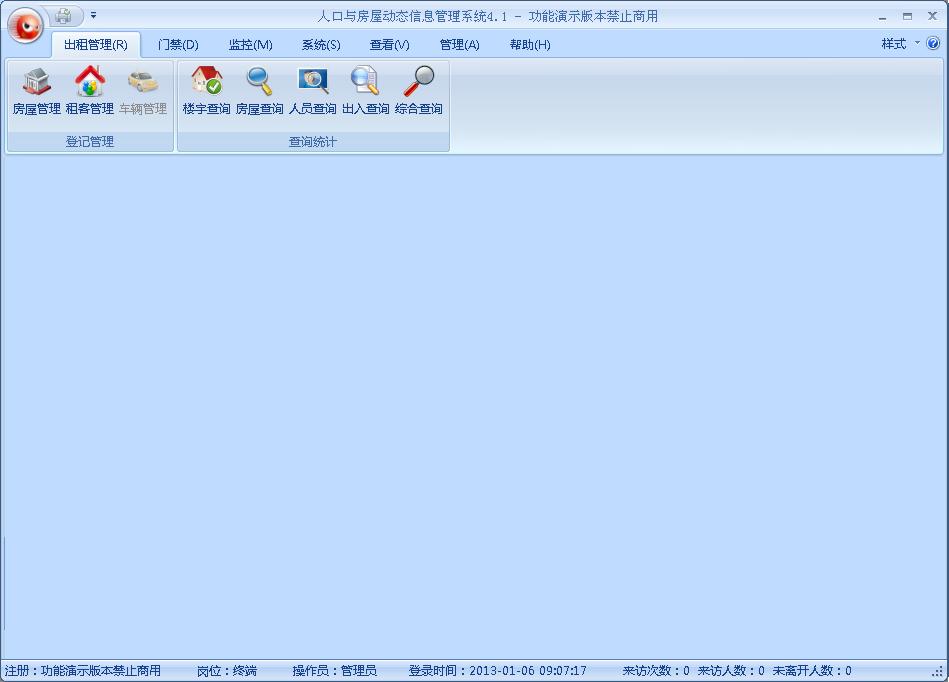Minimize the application window

[x=882, y=17]
